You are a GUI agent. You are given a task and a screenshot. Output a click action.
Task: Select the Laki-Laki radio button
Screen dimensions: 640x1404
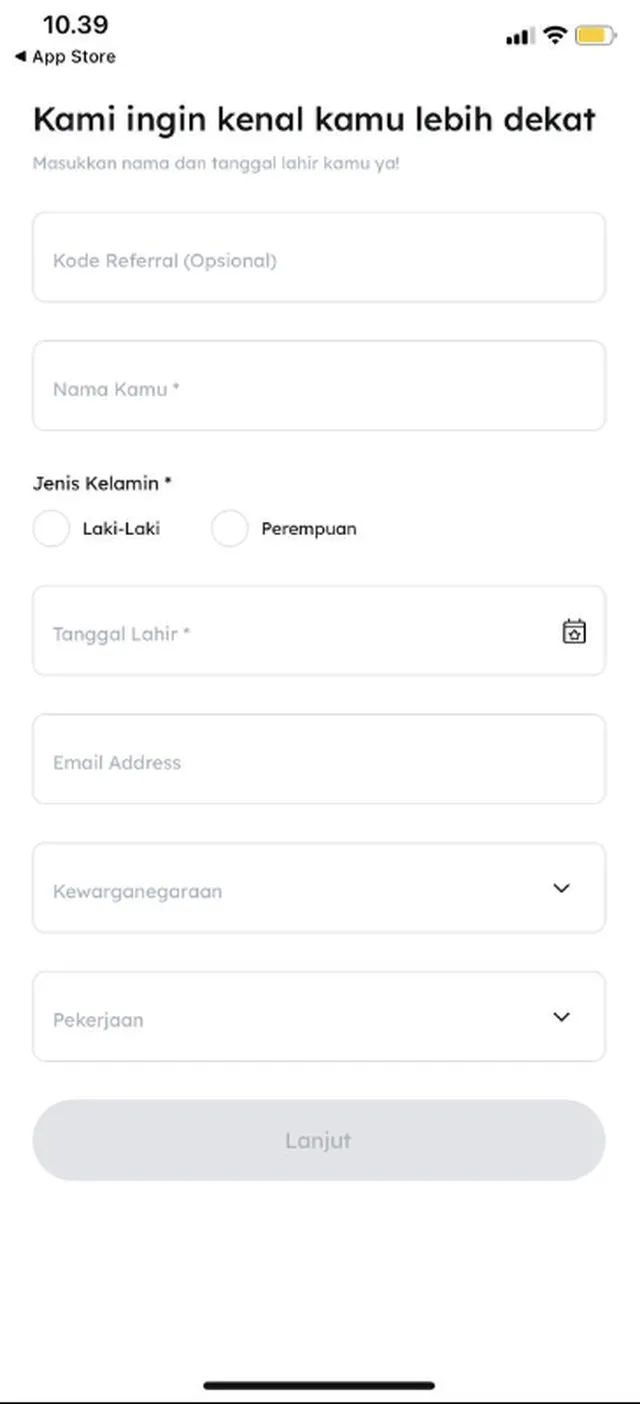pos(51,529)
